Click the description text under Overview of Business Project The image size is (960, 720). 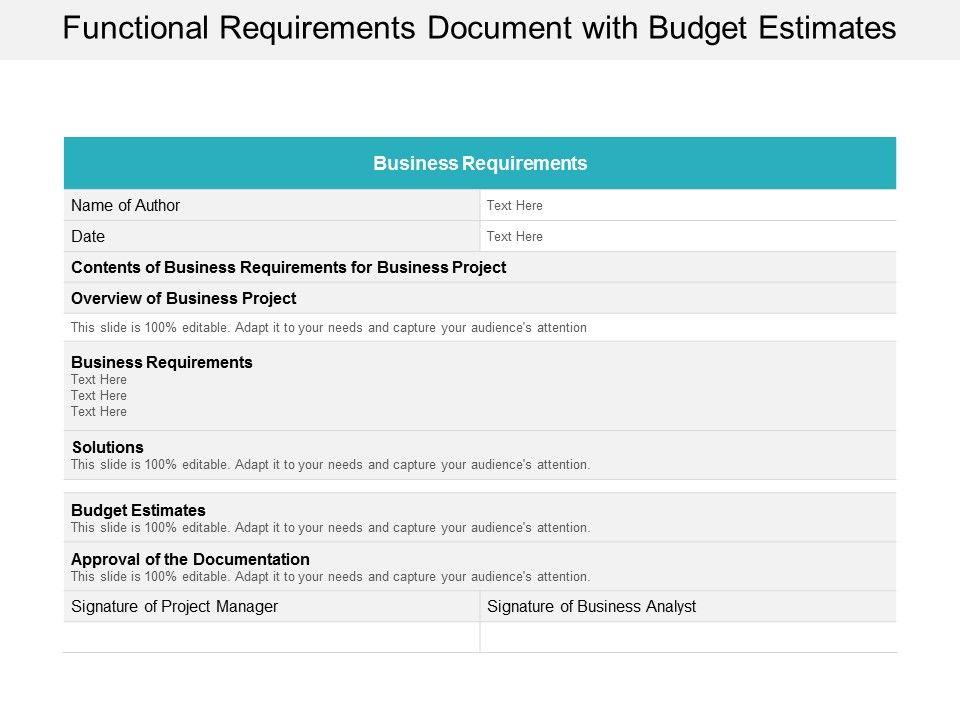click(329, 328)
